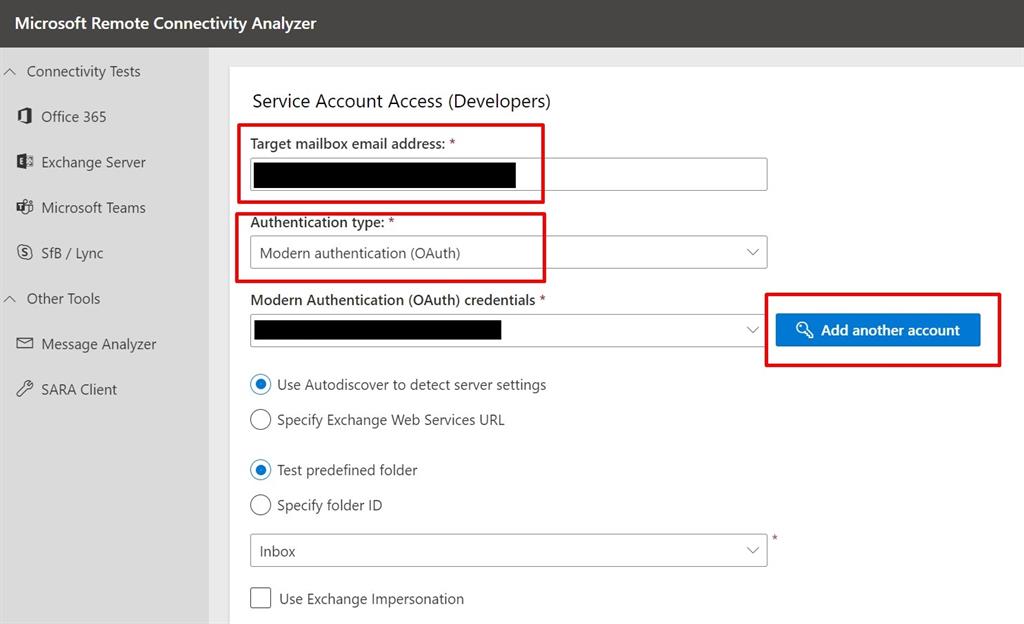Screen dimensions: 1024x624
Task: Collapse the Other Tools section
Action: [x=11, y=299]
